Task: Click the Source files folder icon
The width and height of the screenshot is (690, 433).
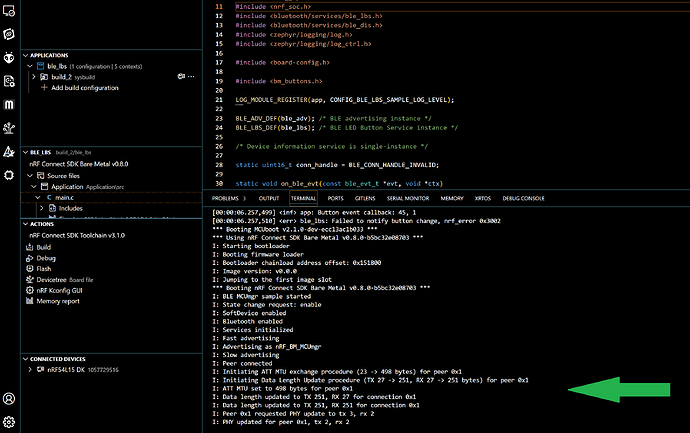Action: pos(40,176)
